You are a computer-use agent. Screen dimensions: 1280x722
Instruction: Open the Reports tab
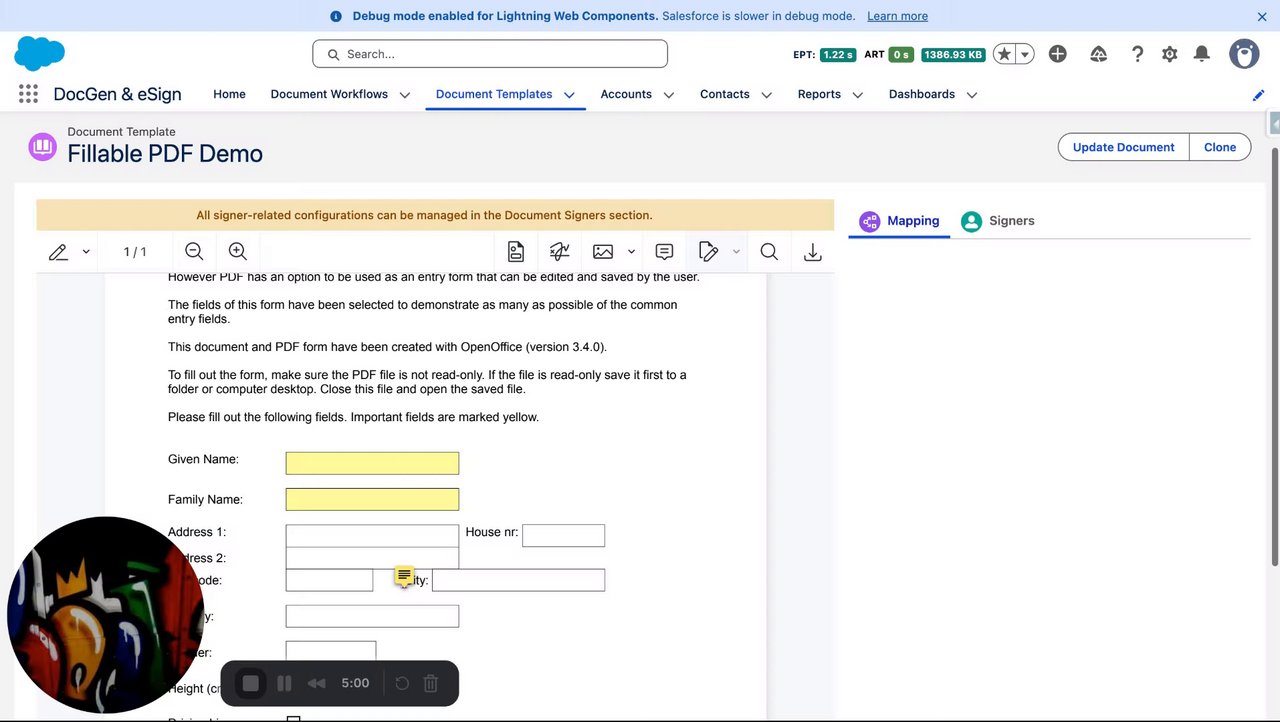(819, 94)
